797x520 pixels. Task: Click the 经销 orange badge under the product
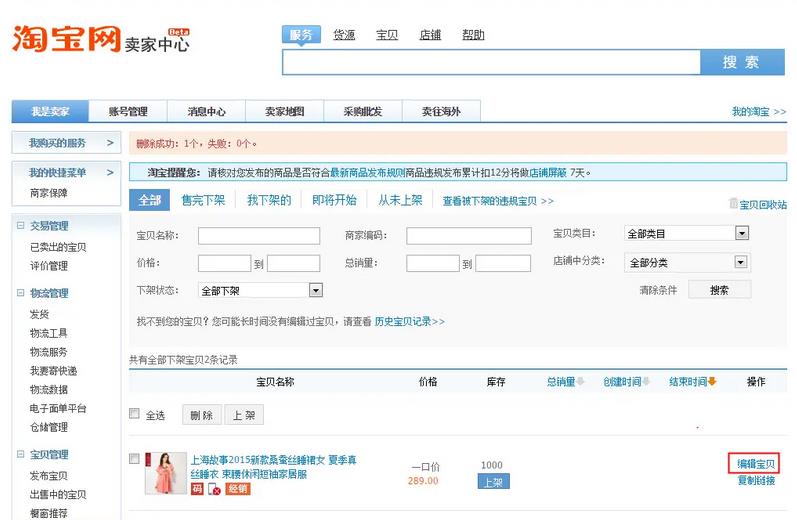(238, 489)
